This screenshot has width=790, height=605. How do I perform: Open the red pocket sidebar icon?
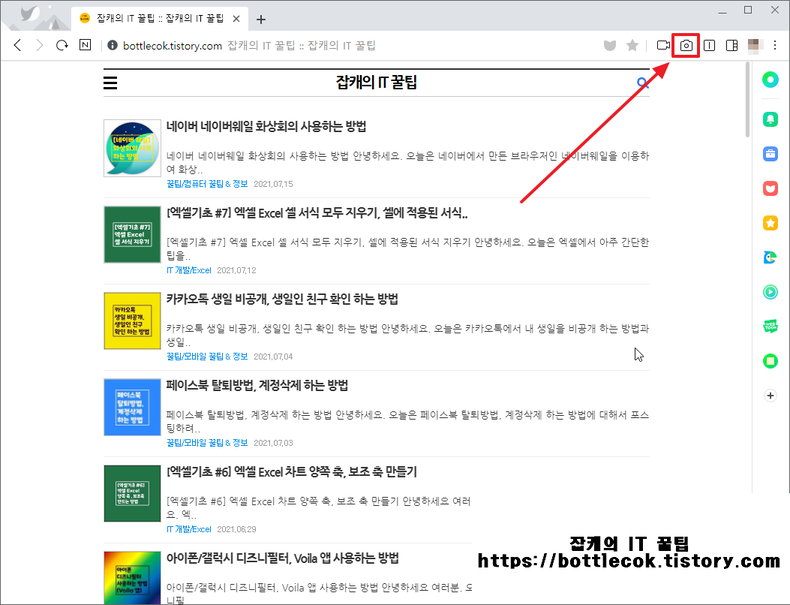point(770,188)
